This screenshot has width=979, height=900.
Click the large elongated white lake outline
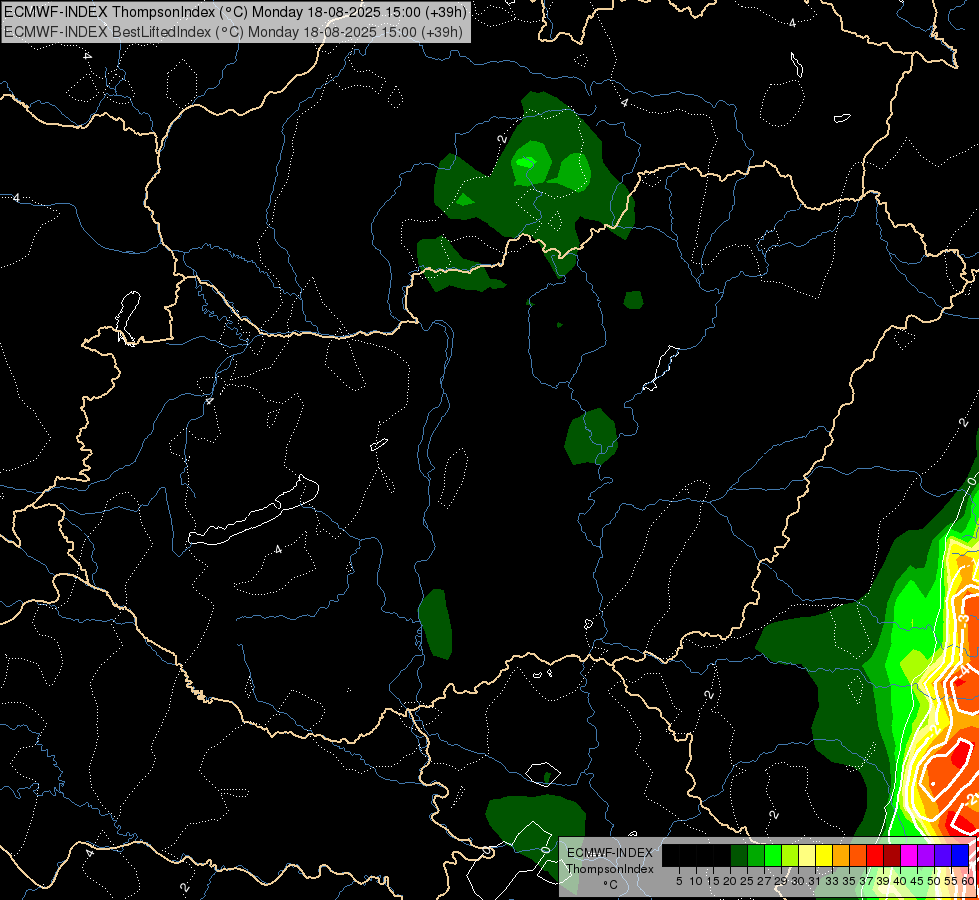pyautogui.click(x=254, y=511)
